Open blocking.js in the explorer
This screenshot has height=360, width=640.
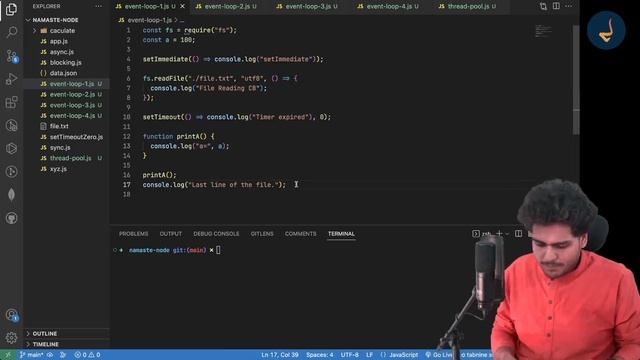pyautogui.click(x=67, y=62)
